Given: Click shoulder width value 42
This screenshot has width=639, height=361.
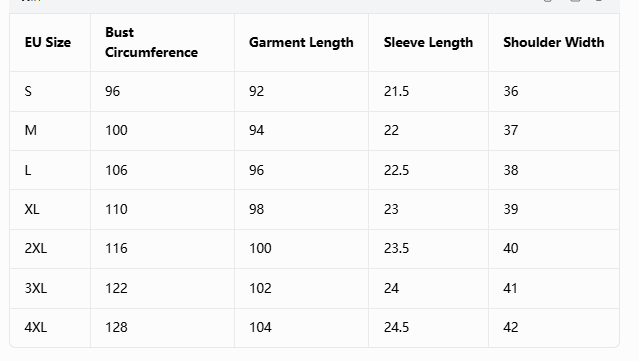Looking at the screenshot, I should point(511,328).
